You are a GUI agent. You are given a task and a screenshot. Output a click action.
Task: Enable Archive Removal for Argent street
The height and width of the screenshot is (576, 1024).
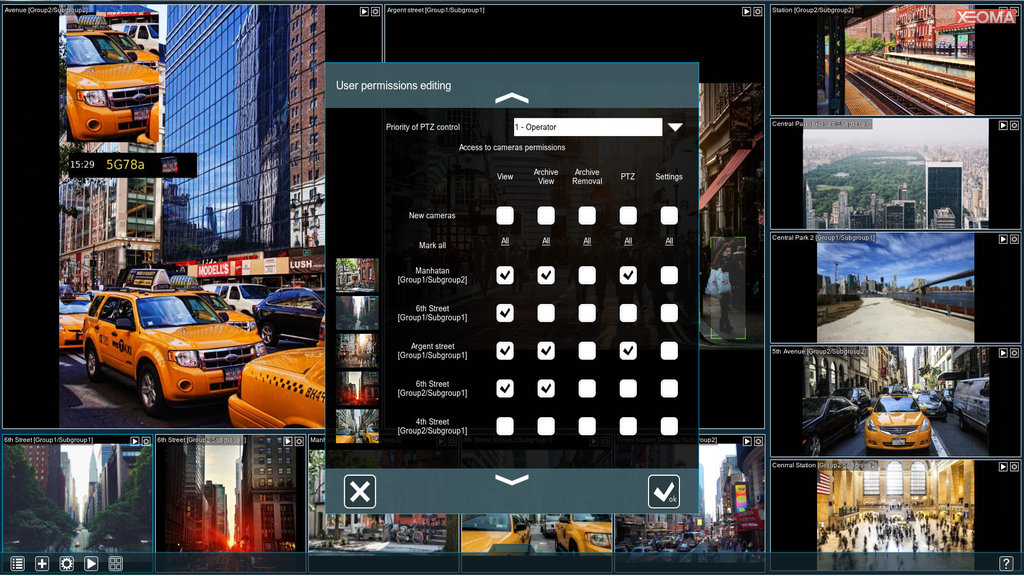587,351
